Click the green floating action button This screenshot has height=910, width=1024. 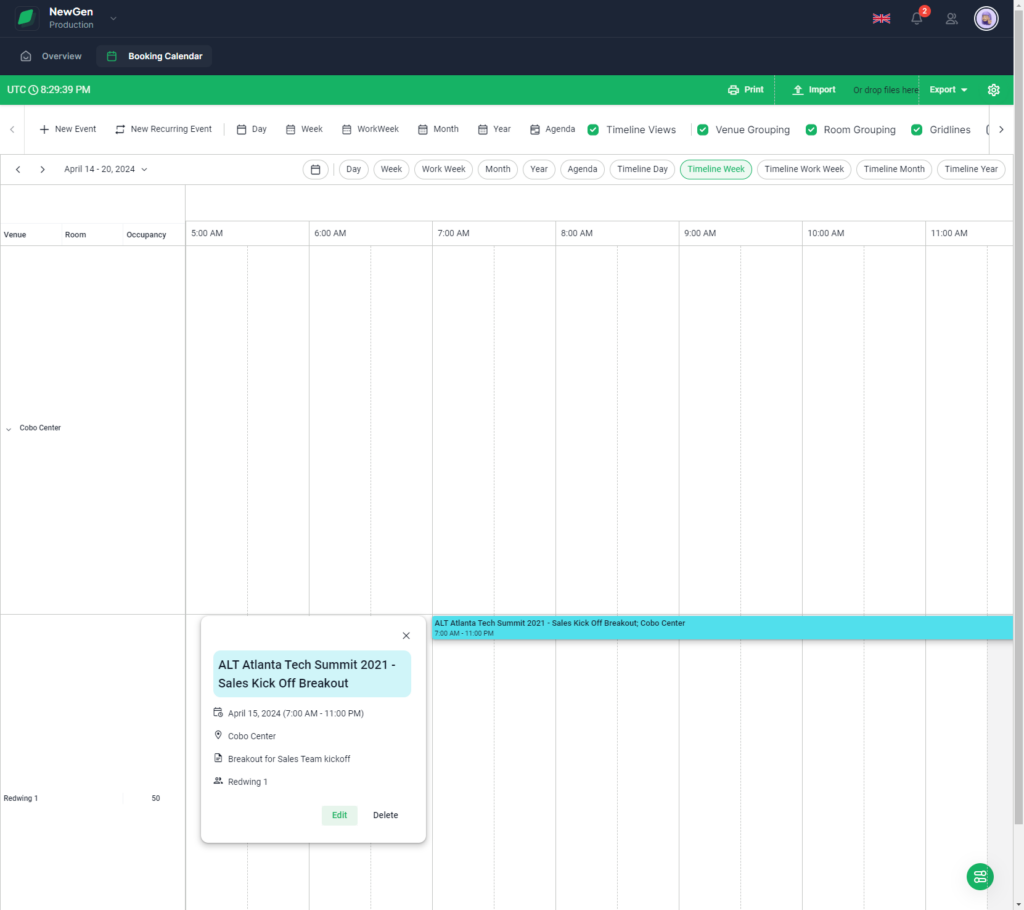979,876
